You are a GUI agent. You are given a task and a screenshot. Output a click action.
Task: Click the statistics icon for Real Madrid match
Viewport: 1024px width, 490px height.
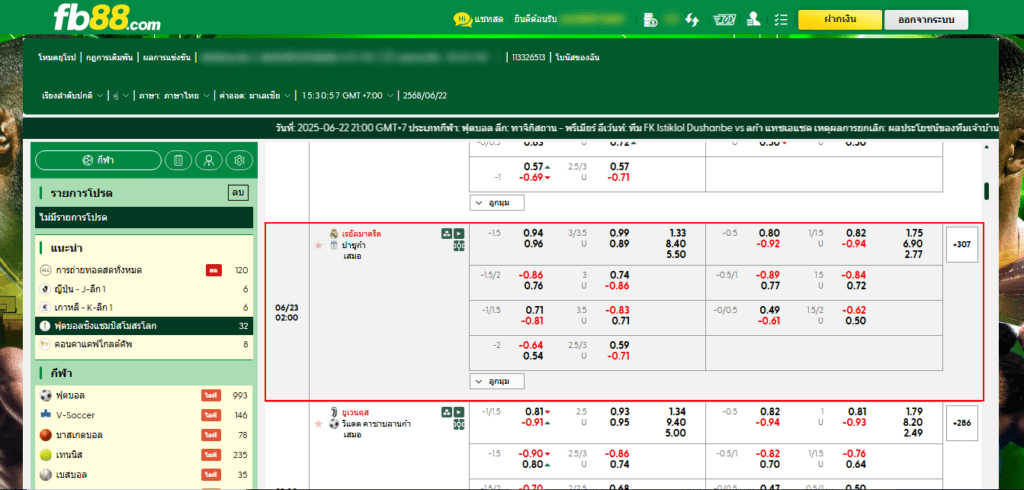[x=446, y=233]
